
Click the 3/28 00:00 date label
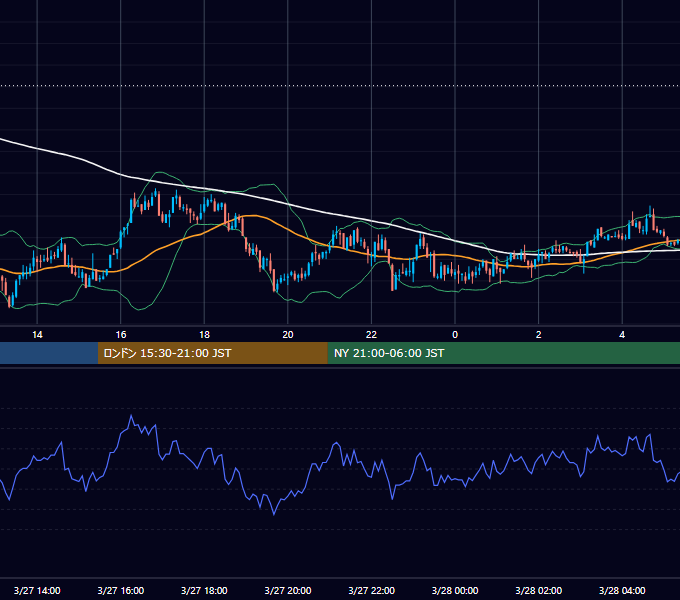pyautogui.click(x=455, y=590)
